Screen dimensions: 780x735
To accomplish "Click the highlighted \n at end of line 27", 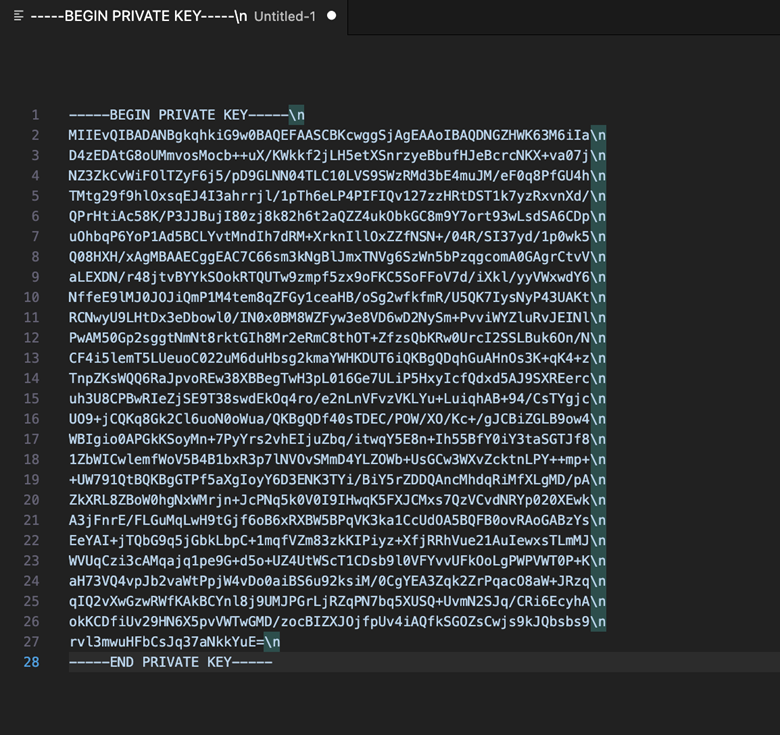I will coord(272,642).
